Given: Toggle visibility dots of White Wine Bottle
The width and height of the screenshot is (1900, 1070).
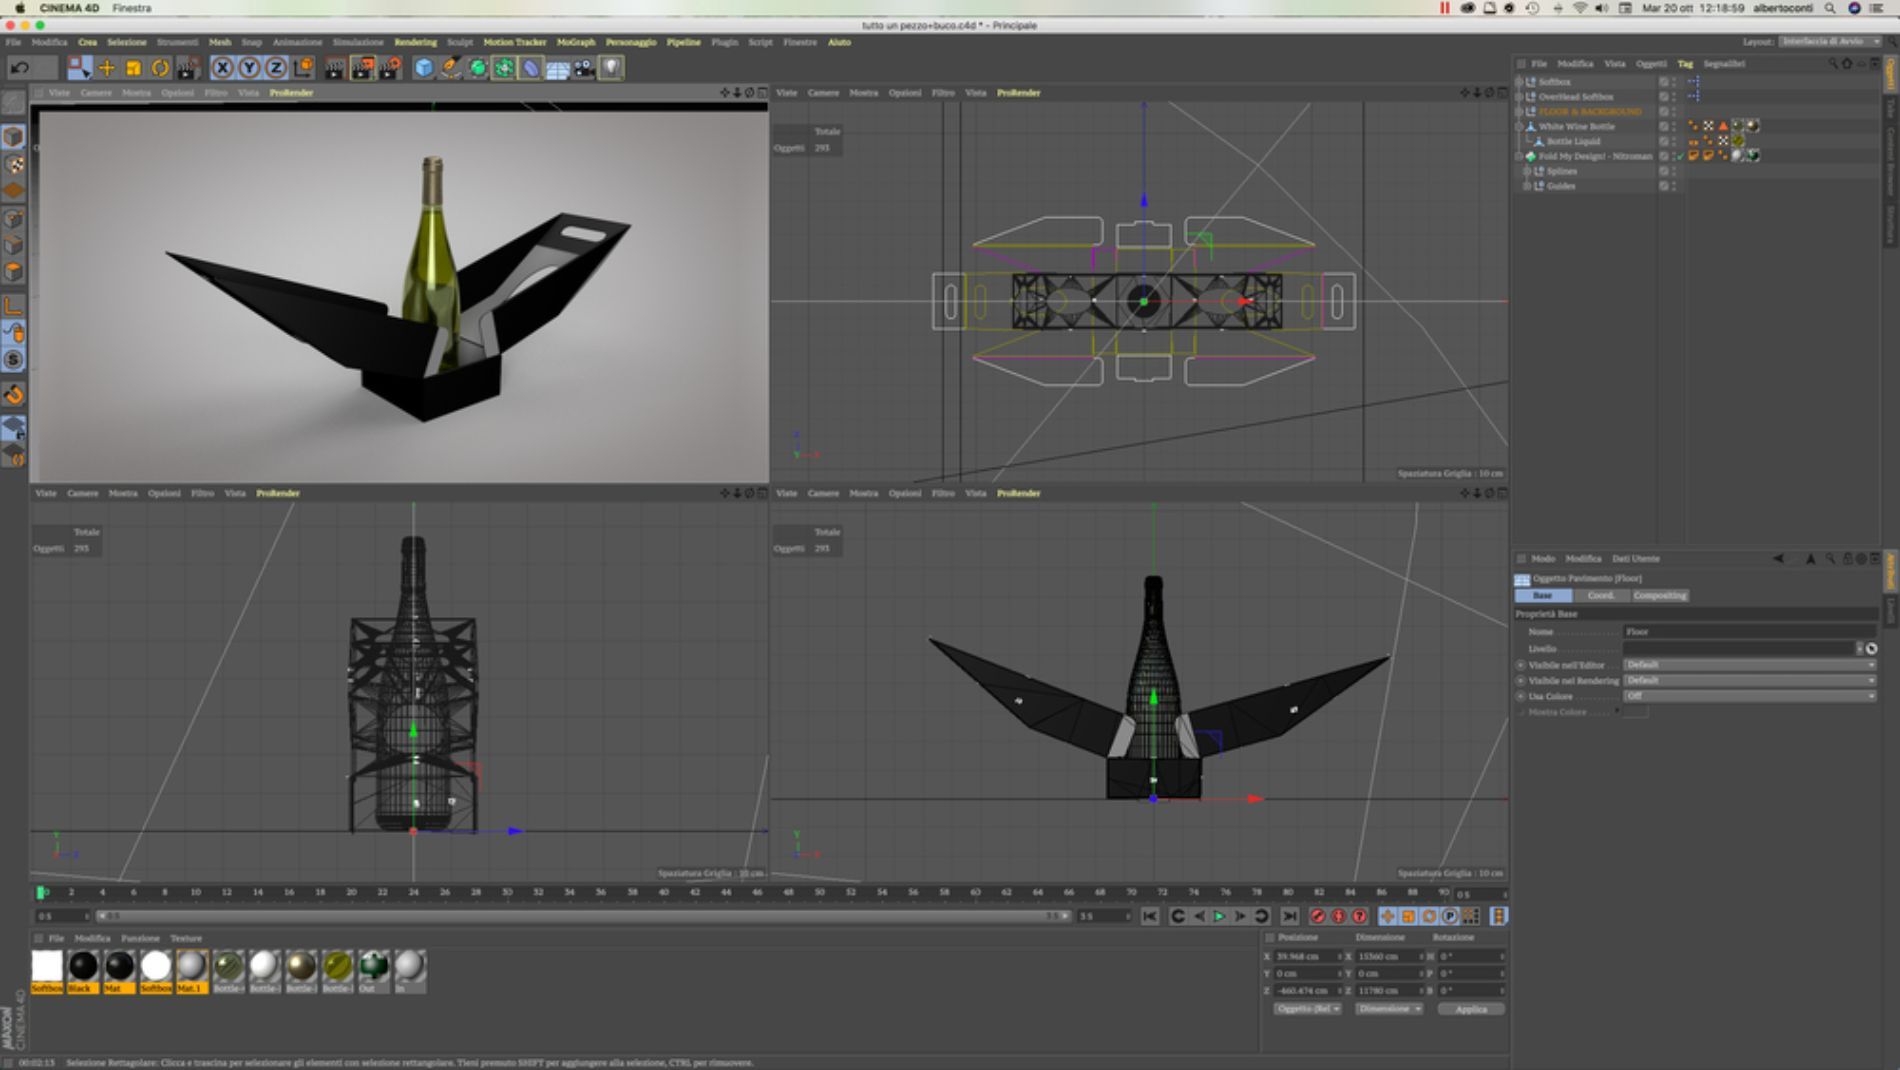Looking at the screenshot, I should pos(1673,127).
